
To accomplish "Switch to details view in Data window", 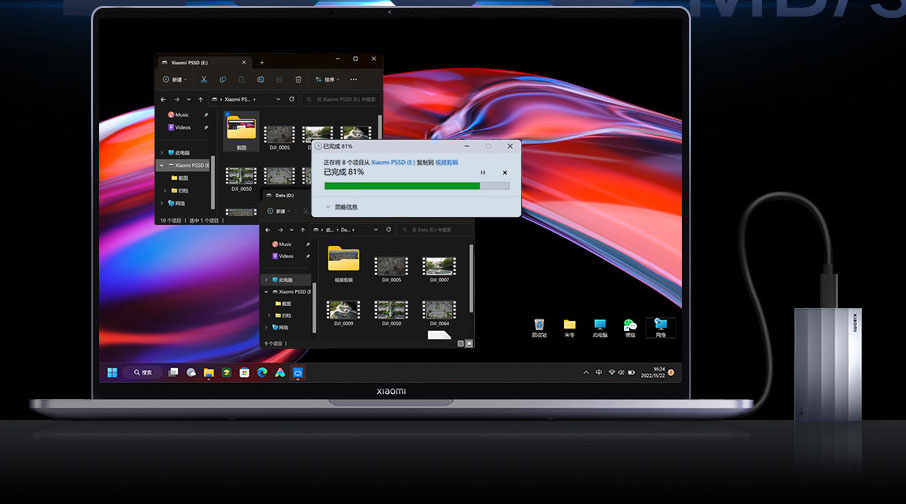I will tap(460, 343).
